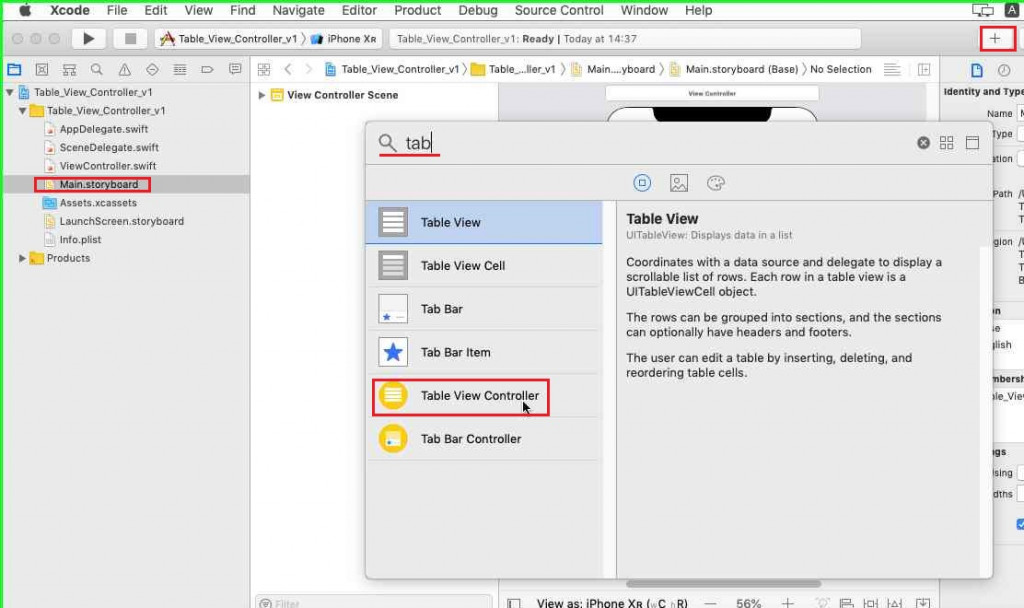Switch library to icon grid view
1024x608 pixels.
(x=946, y=142)
